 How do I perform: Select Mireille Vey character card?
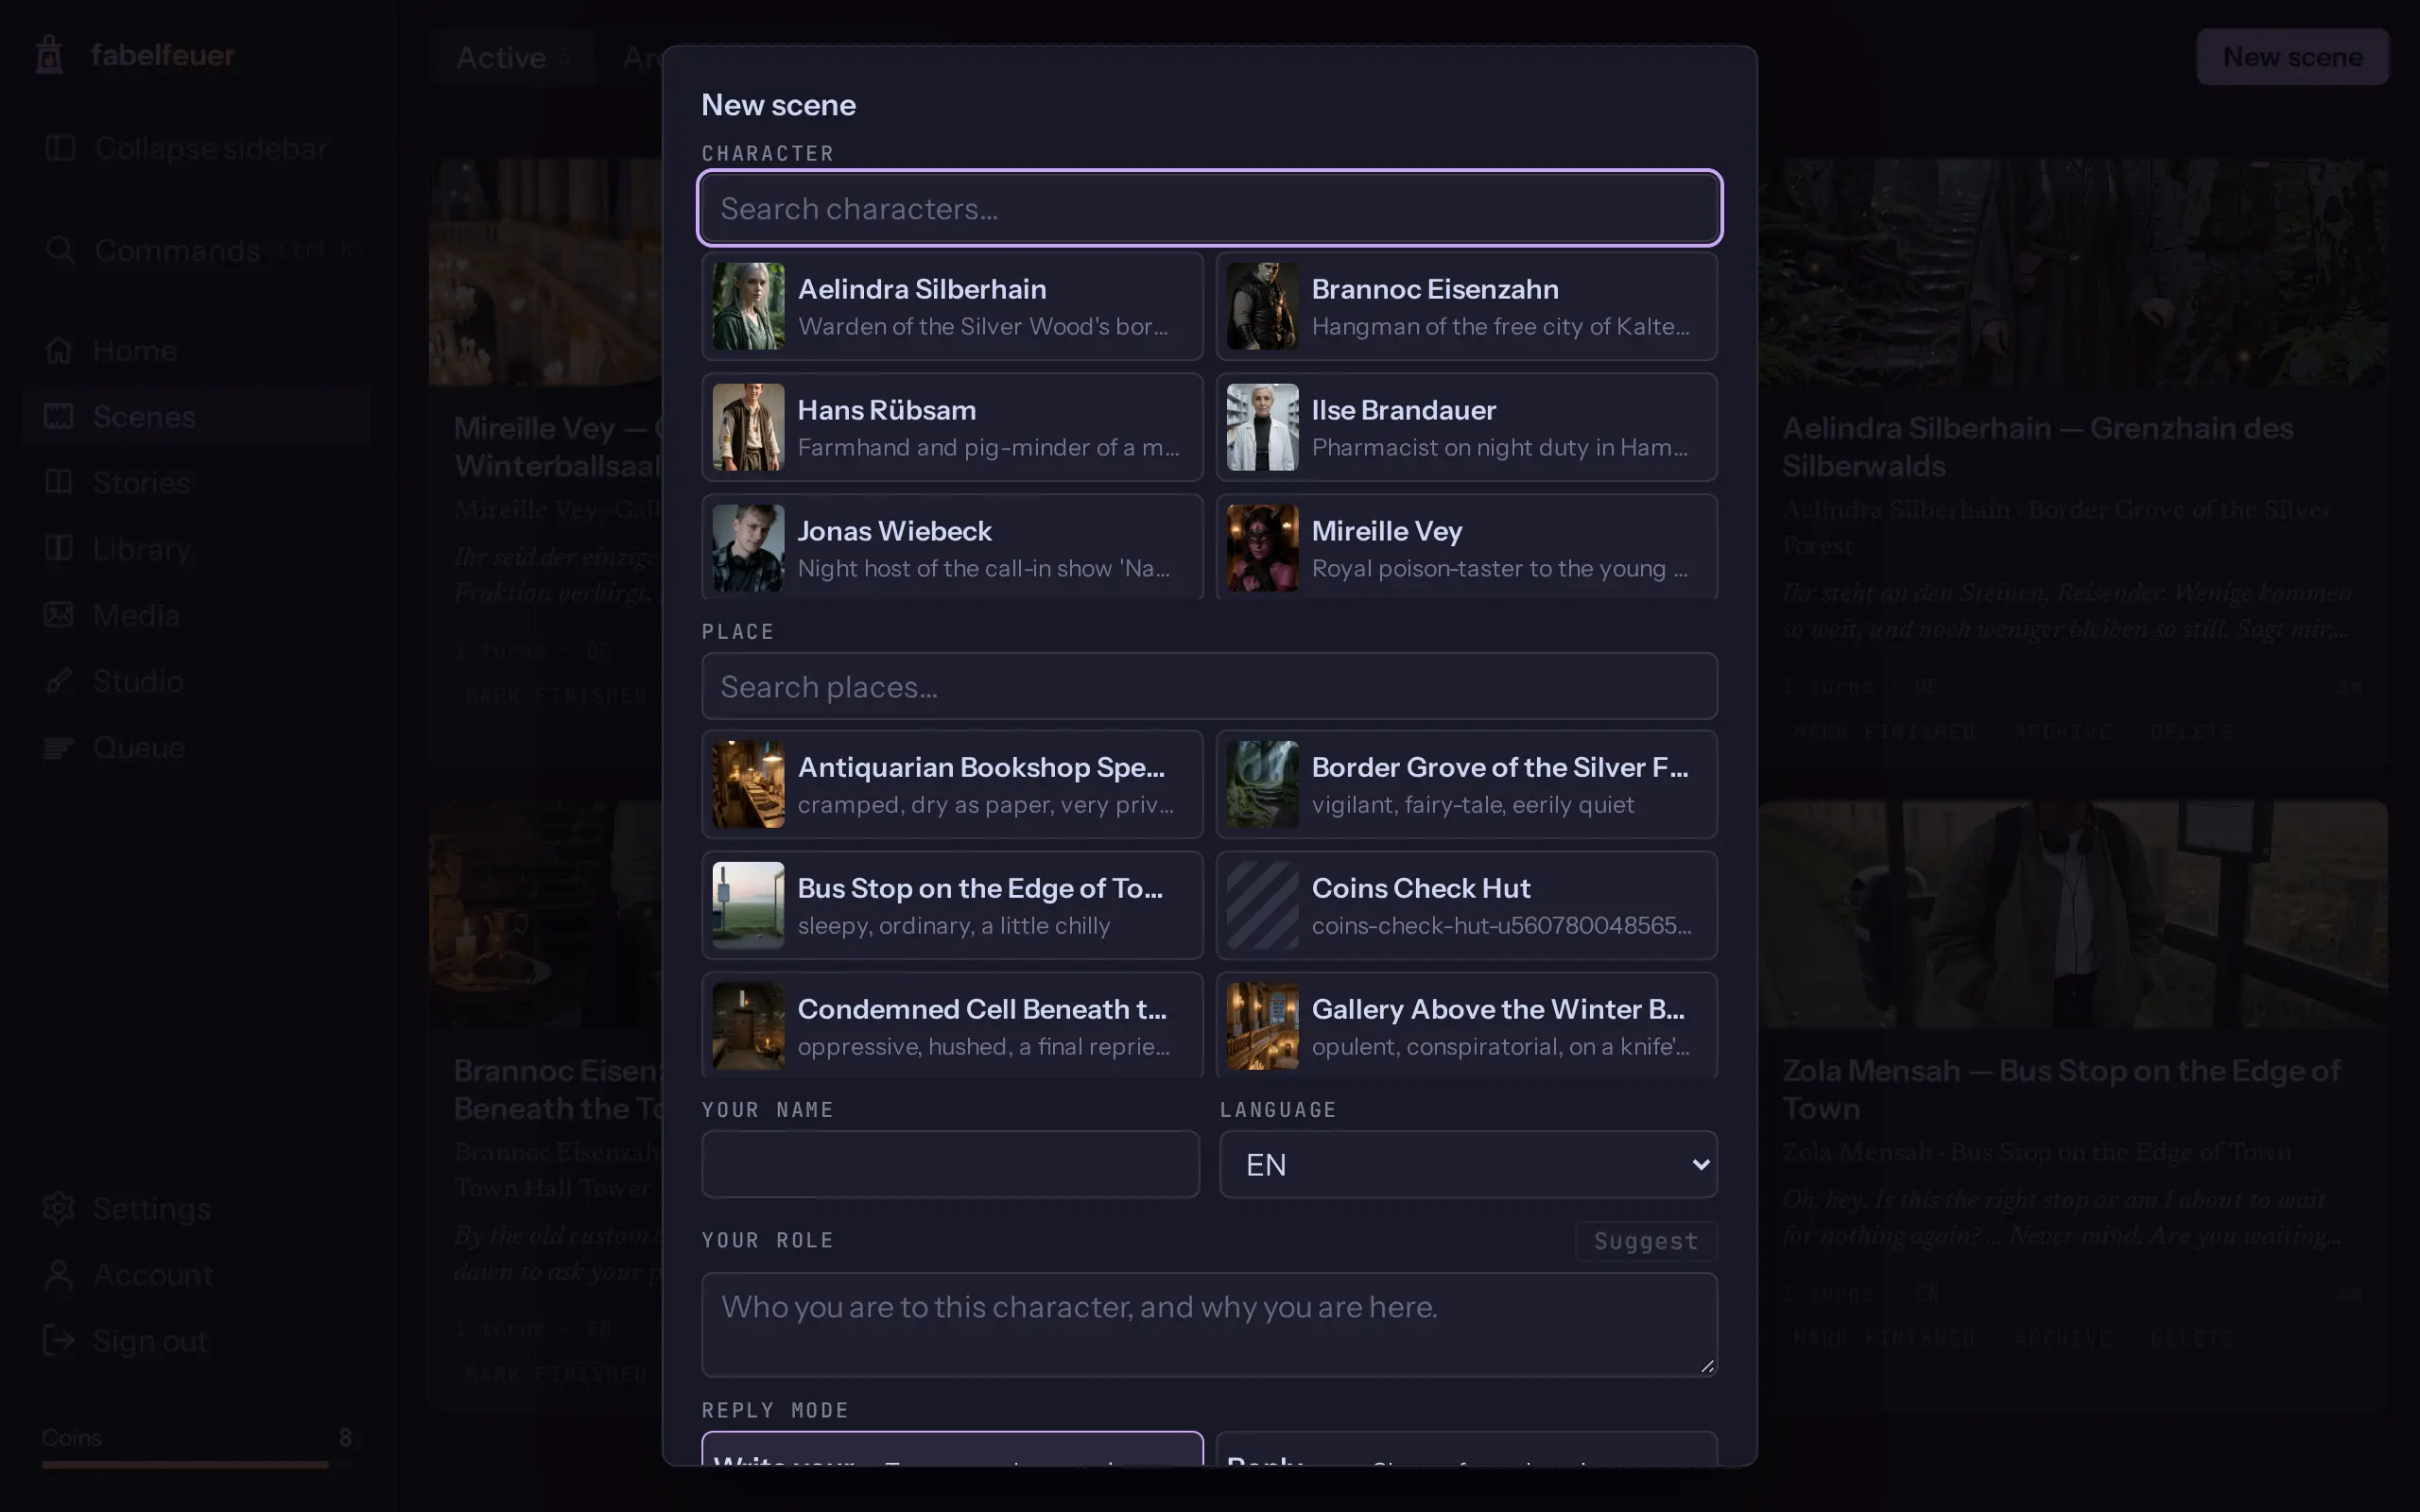[x=1466, y=547]
